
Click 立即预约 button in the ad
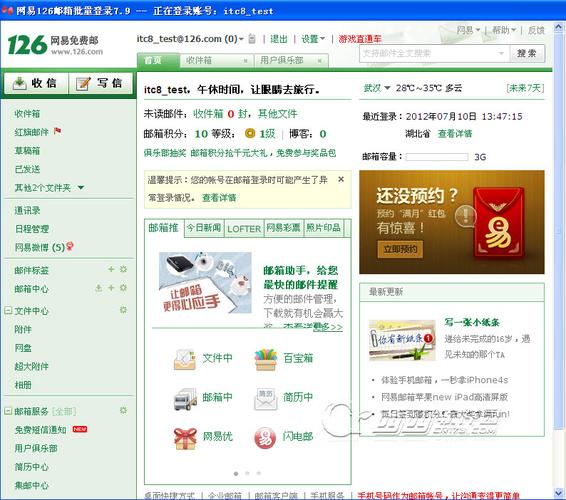coord(400,249)
